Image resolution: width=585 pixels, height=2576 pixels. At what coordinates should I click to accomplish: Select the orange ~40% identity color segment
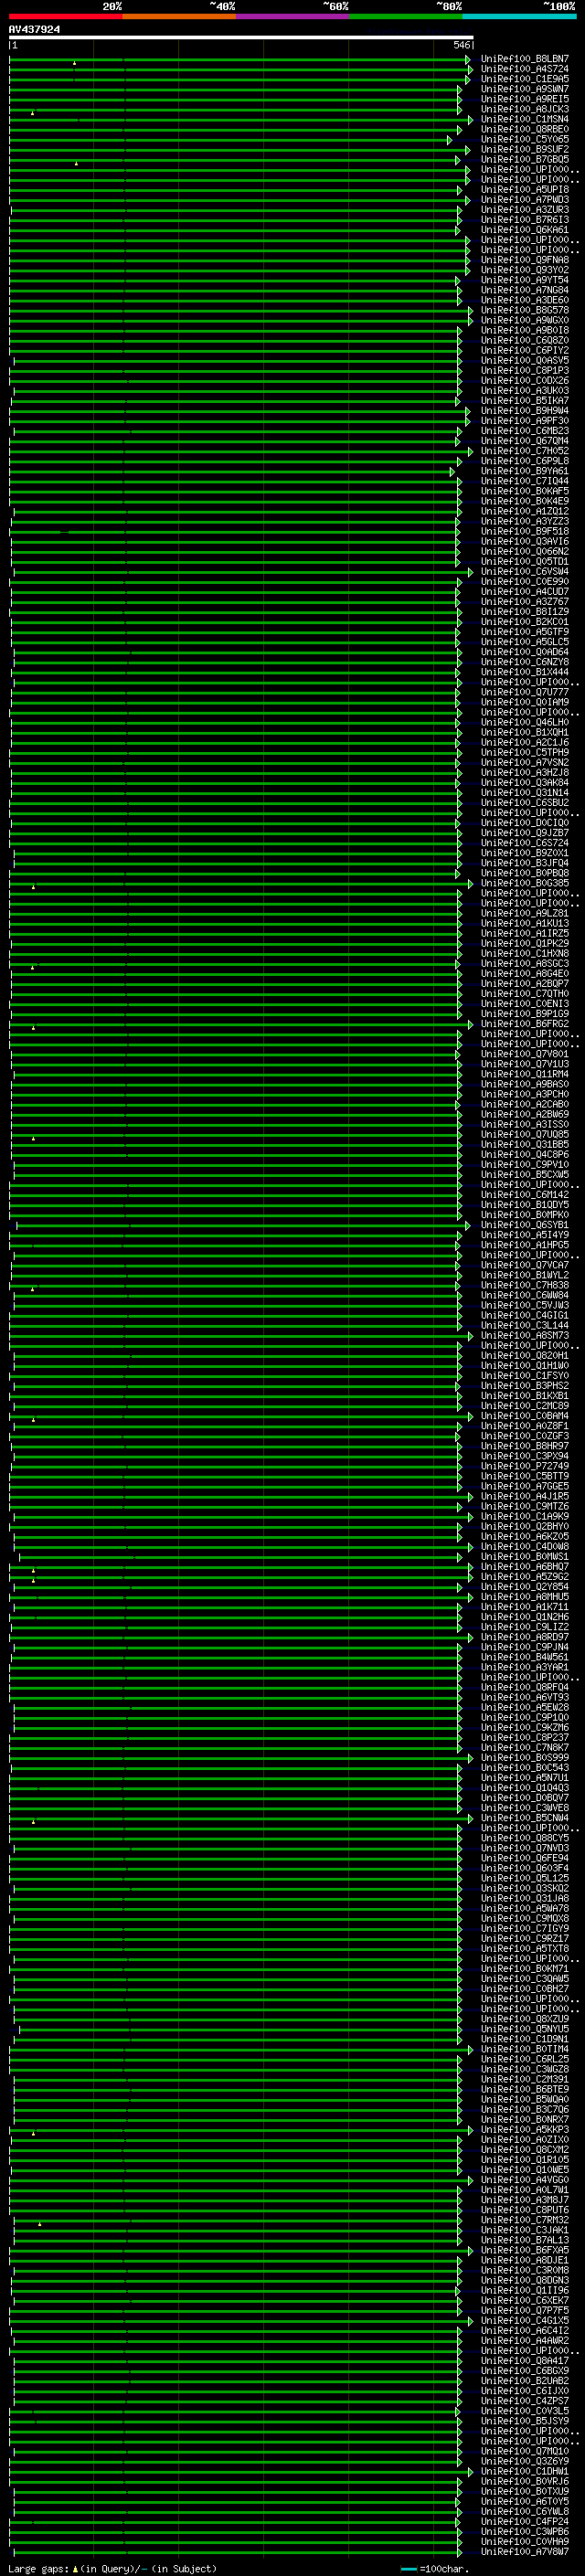[x=179, y=17]
